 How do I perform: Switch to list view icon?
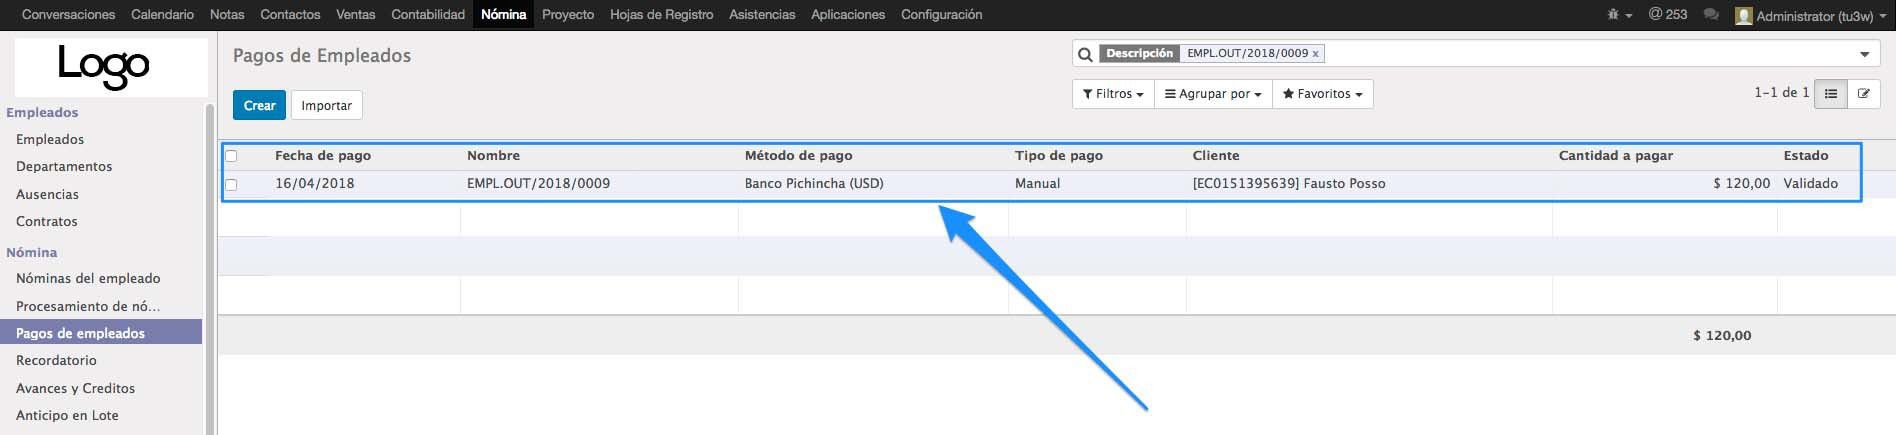tap(1830, 94)
